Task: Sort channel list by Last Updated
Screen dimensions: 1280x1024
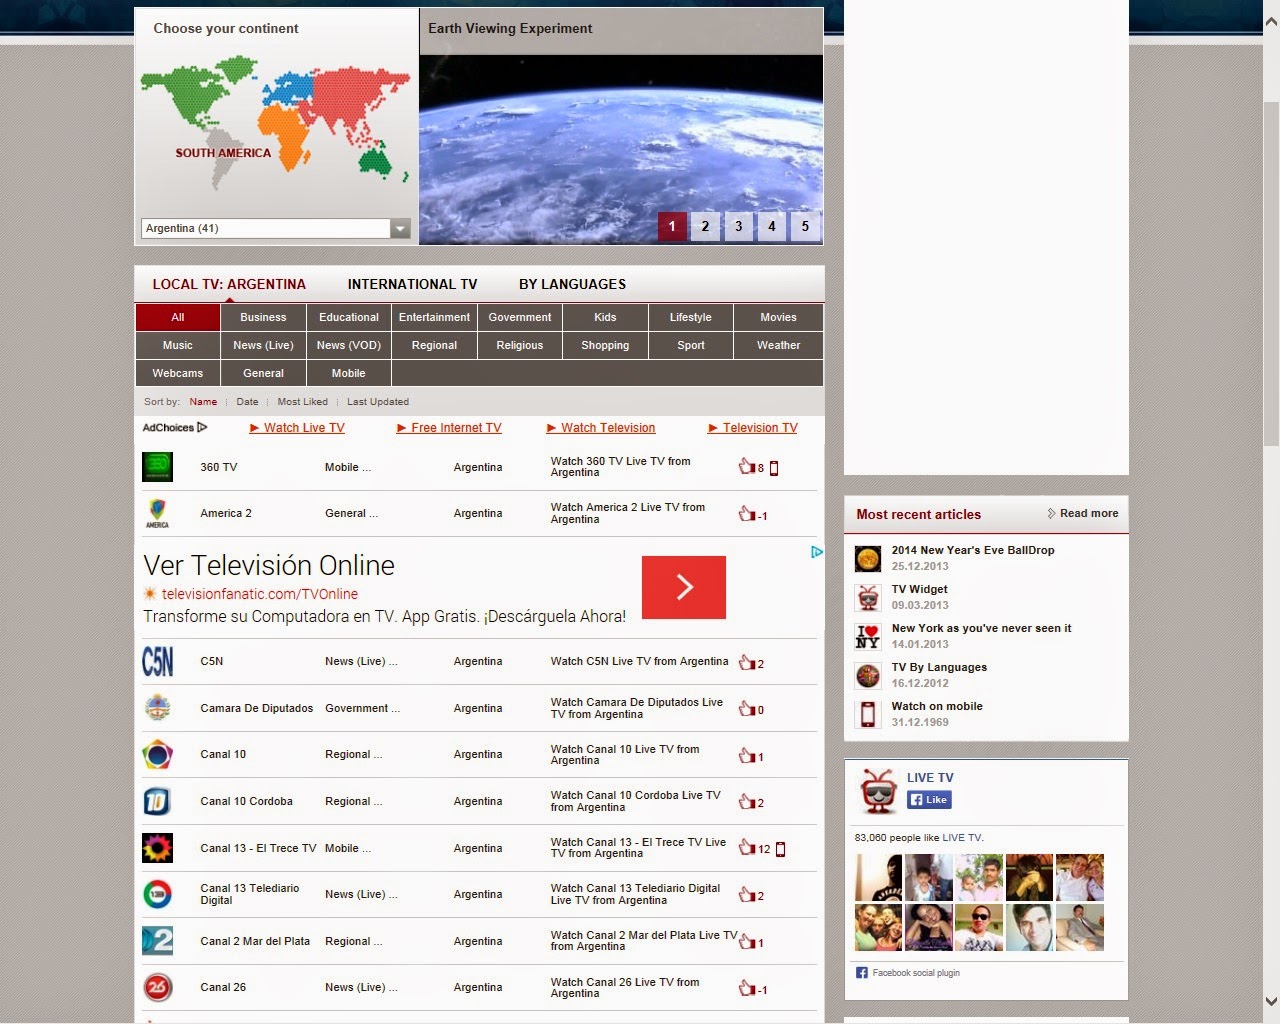Action: point(378,402)
